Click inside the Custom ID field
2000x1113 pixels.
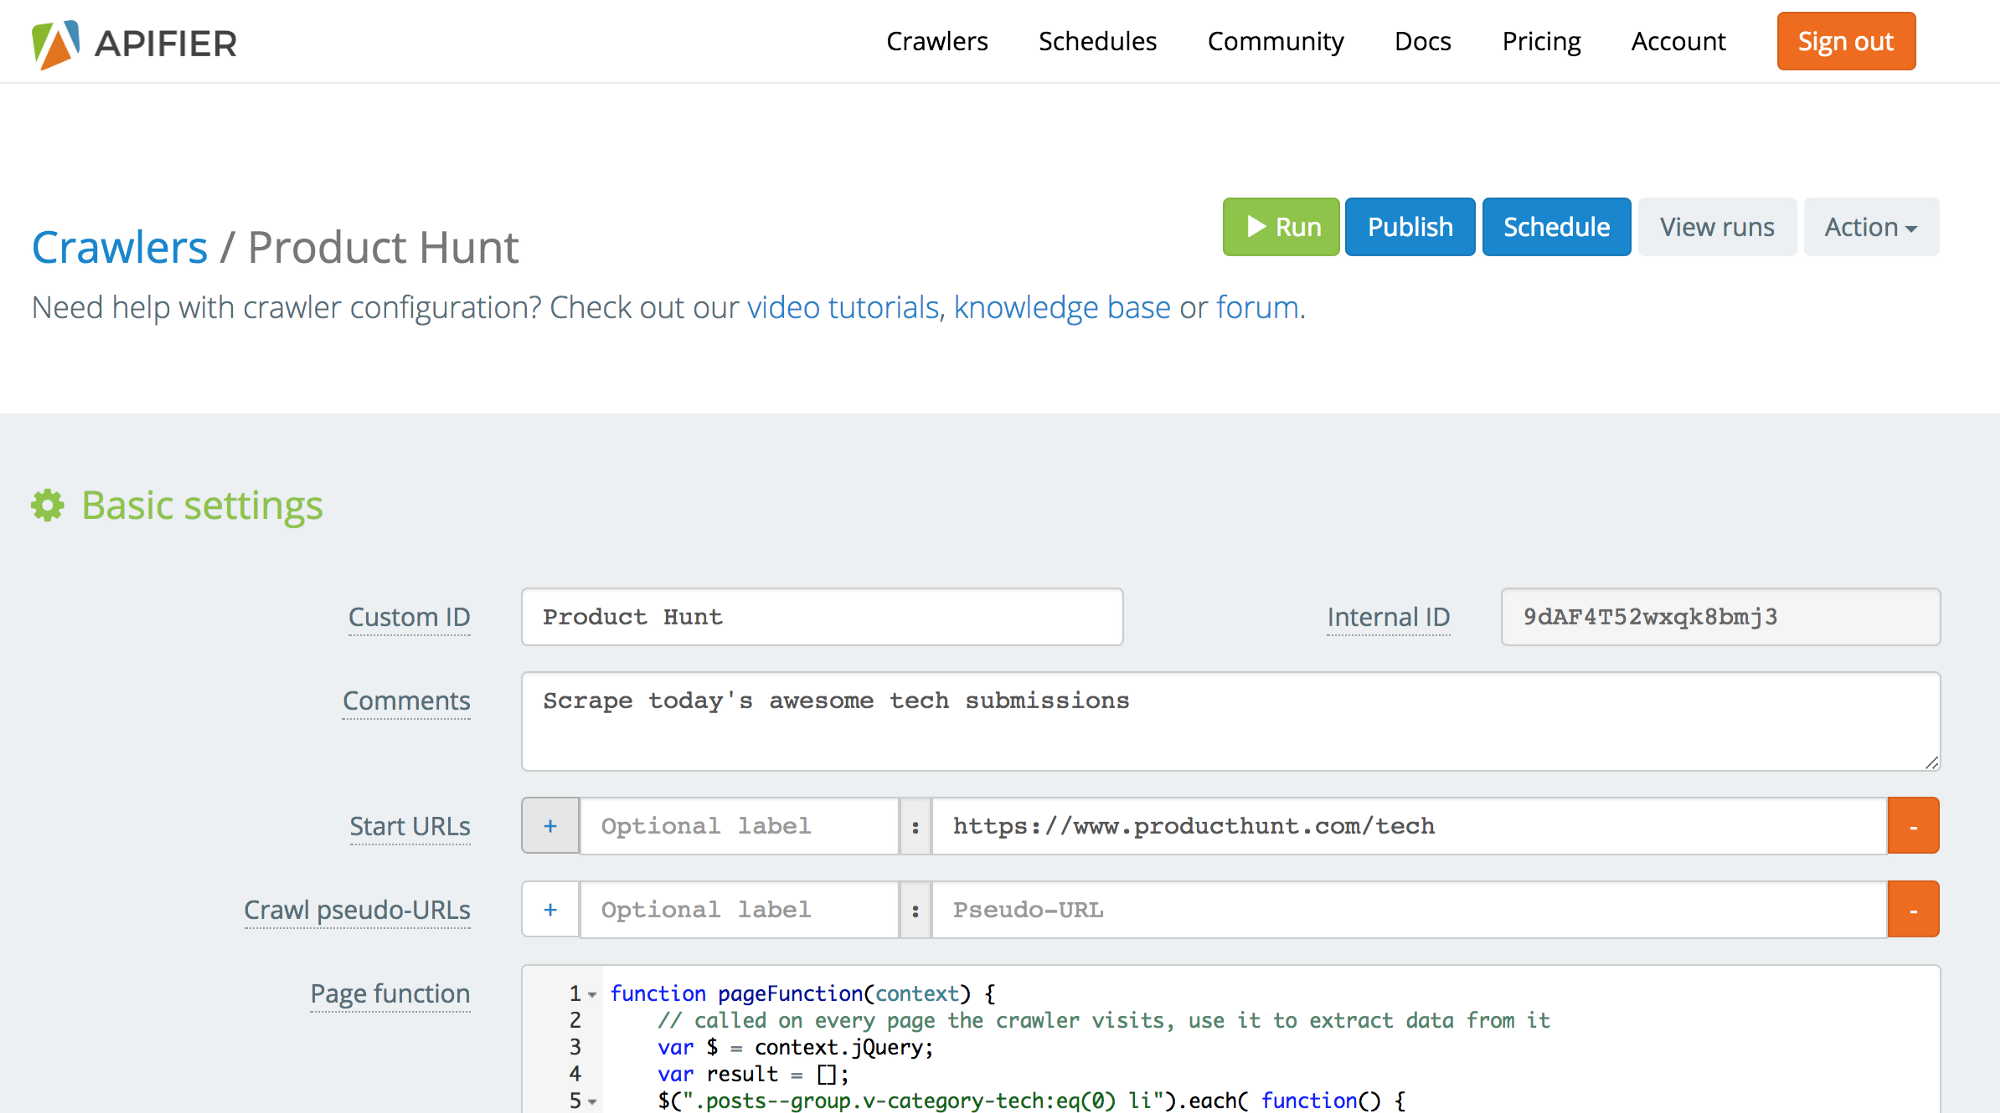click(820, 617)
